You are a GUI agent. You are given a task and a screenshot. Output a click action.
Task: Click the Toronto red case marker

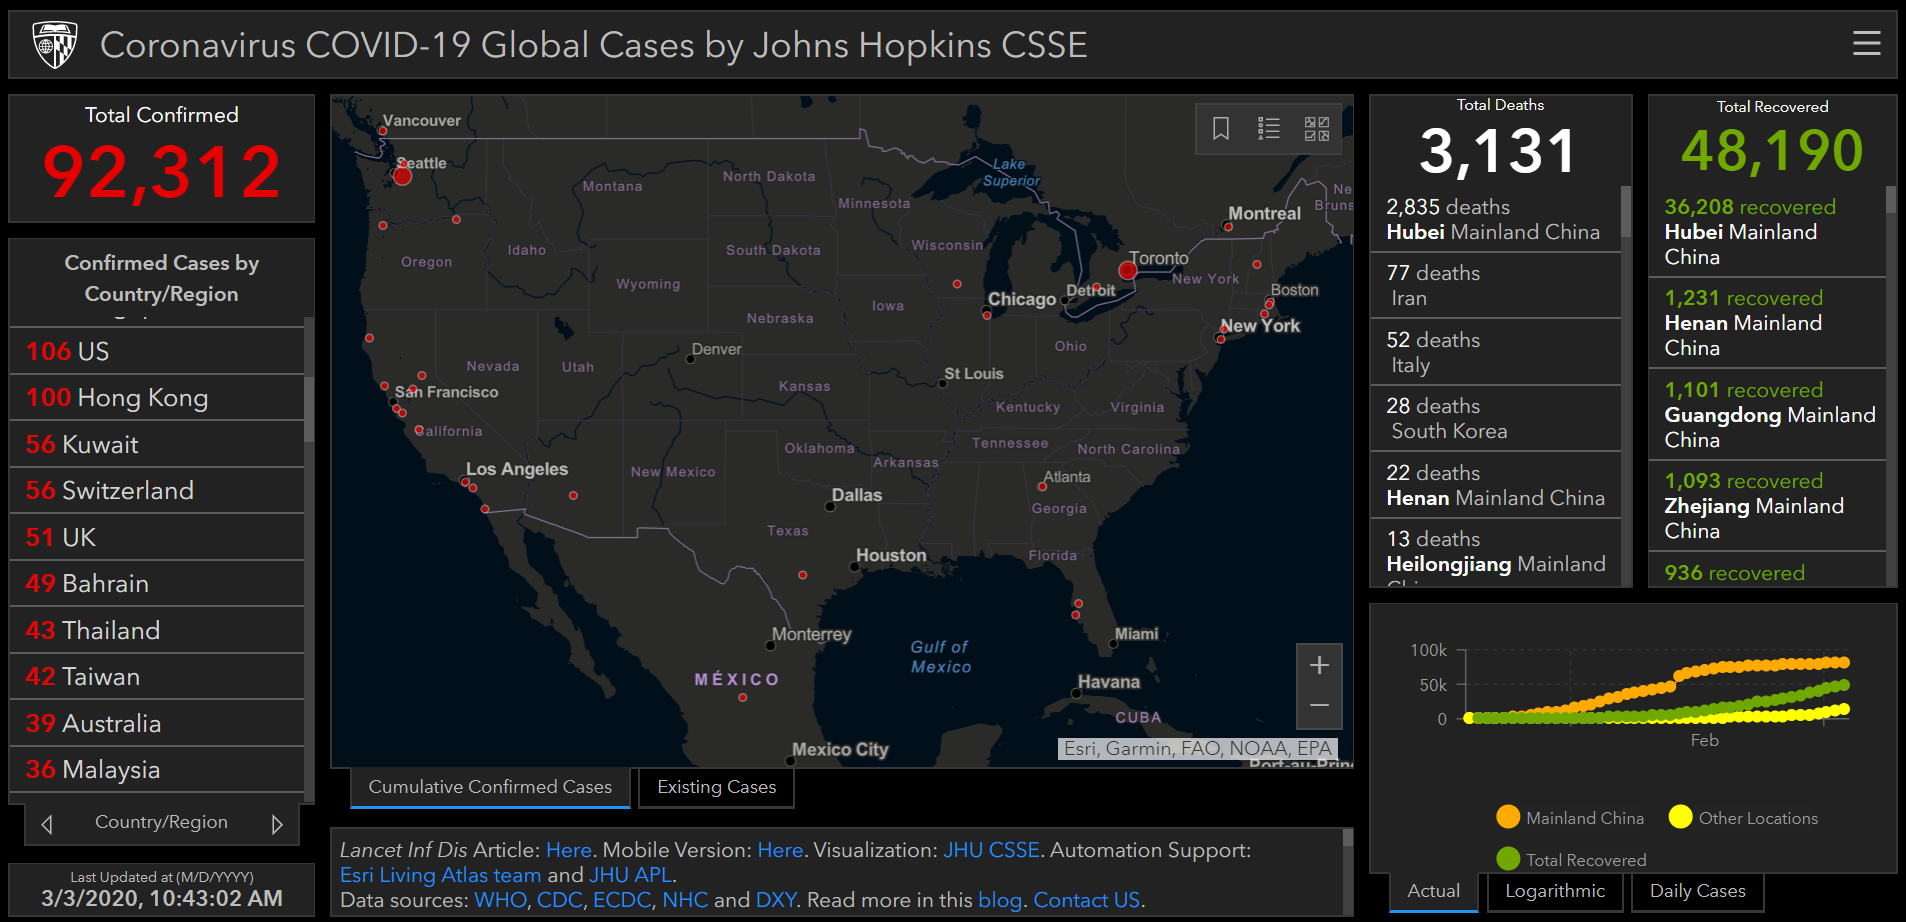coord(1128,270)
